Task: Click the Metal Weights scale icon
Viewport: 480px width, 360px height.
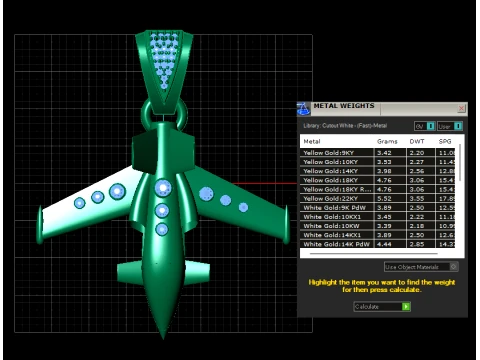Action: [x=303, y=109]
